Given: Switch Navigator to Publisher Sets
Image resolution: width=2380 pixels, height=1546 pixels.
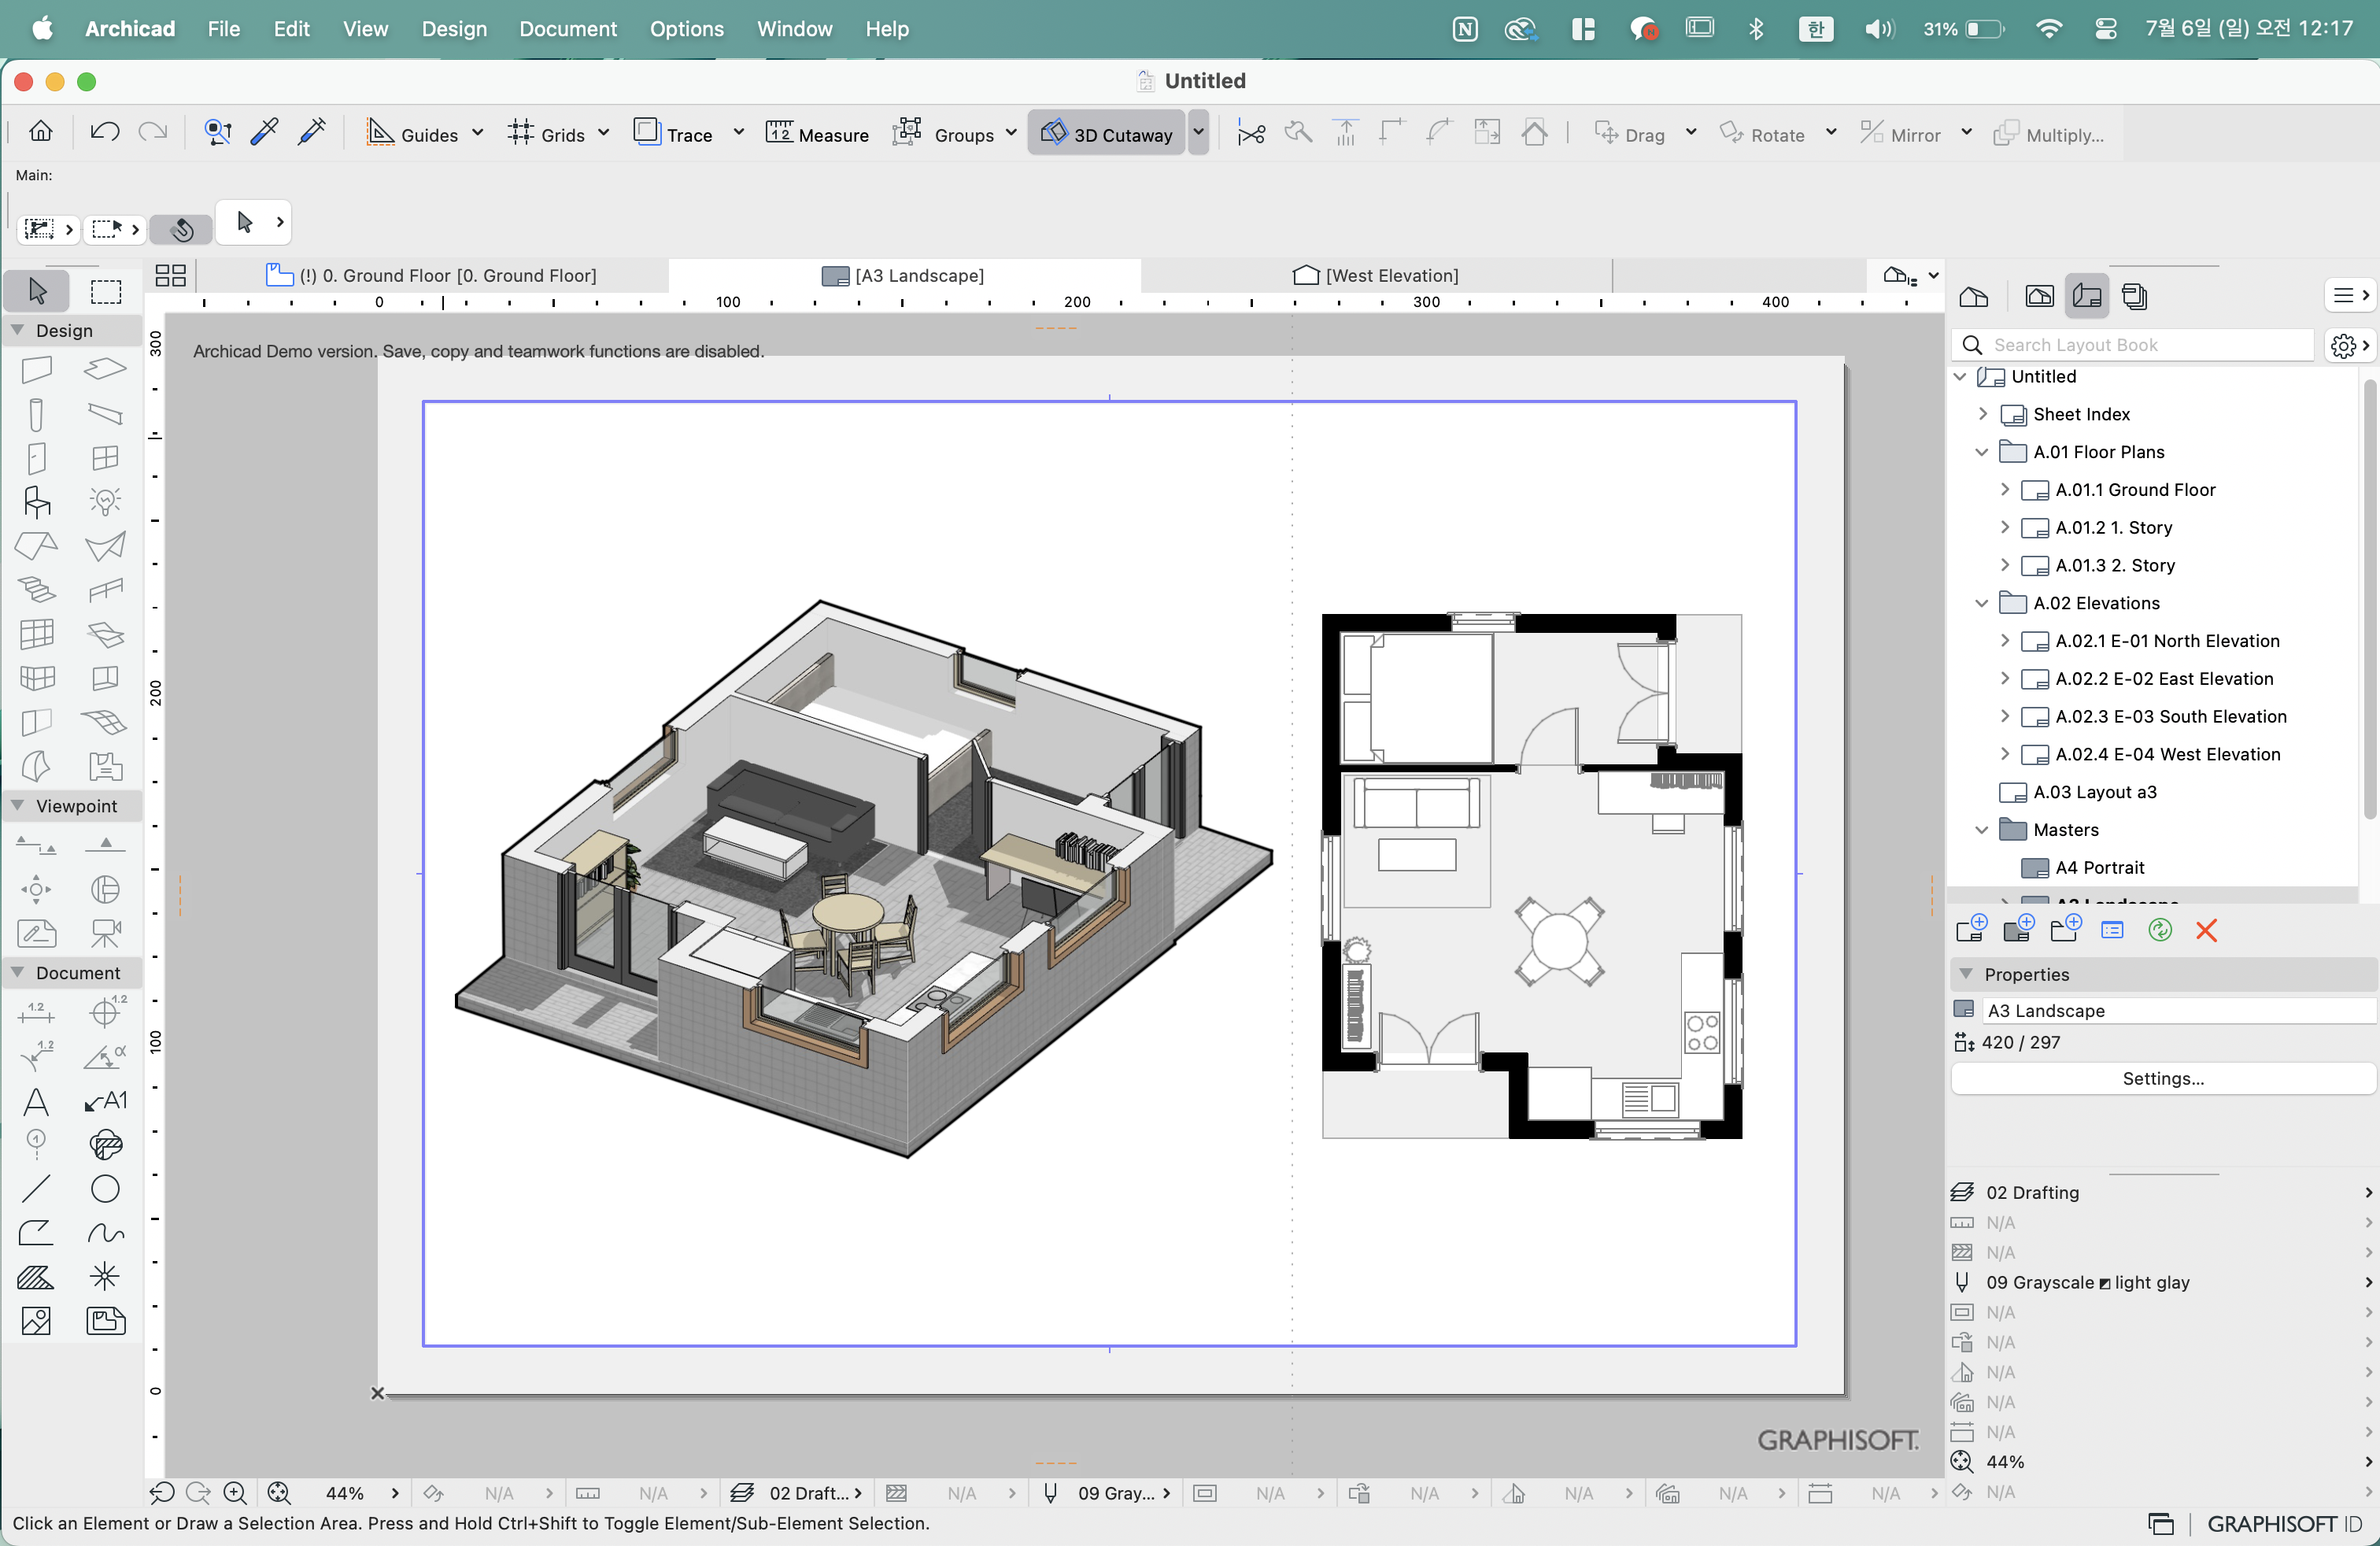Looking at the screenshot, I should click(x=2135, y=297).
